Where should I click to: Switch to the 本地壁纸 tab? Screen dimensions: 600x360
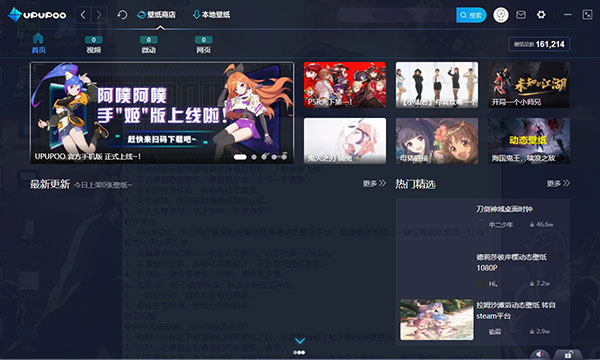coord(211,15)
